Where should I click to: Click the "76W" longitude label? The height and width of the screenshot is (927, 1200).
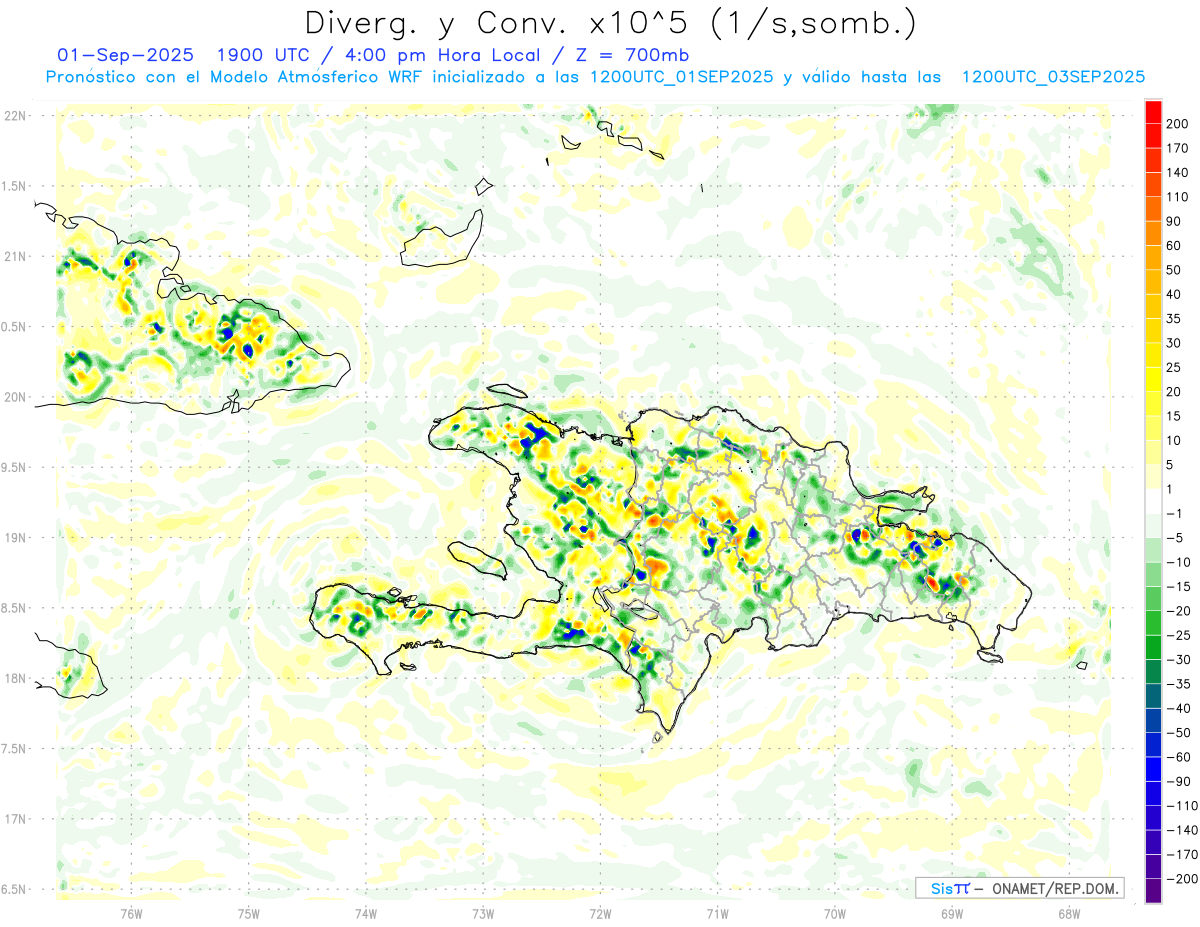tap(131, 914)
